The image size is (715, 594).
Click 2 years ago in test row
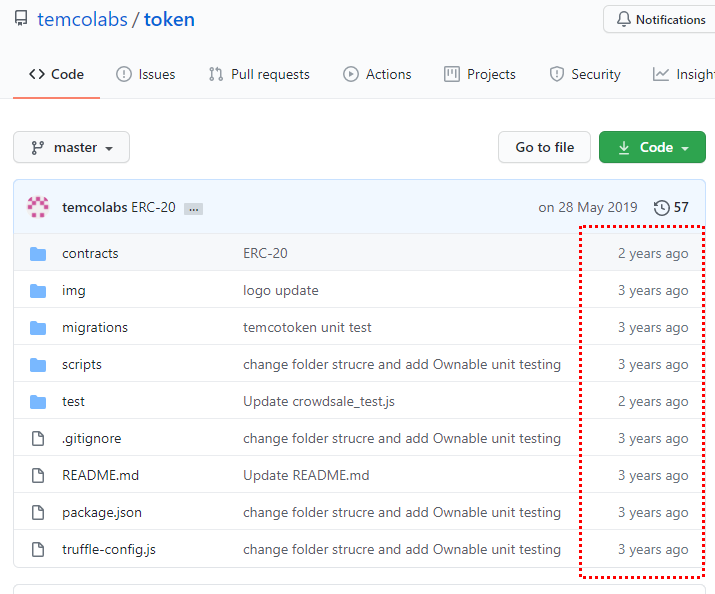tap(653, 401)
